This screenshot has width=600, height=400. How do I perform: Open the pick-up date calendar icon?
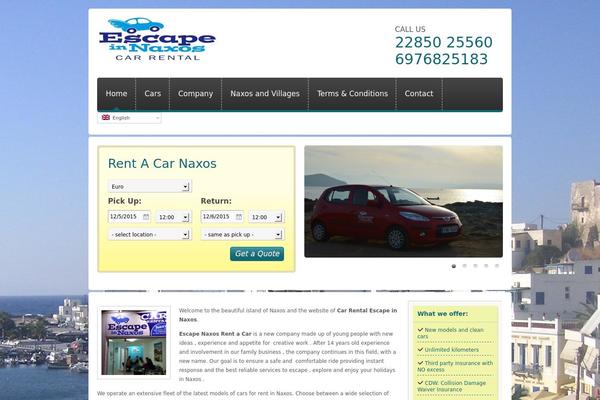(x=146, y=217)
